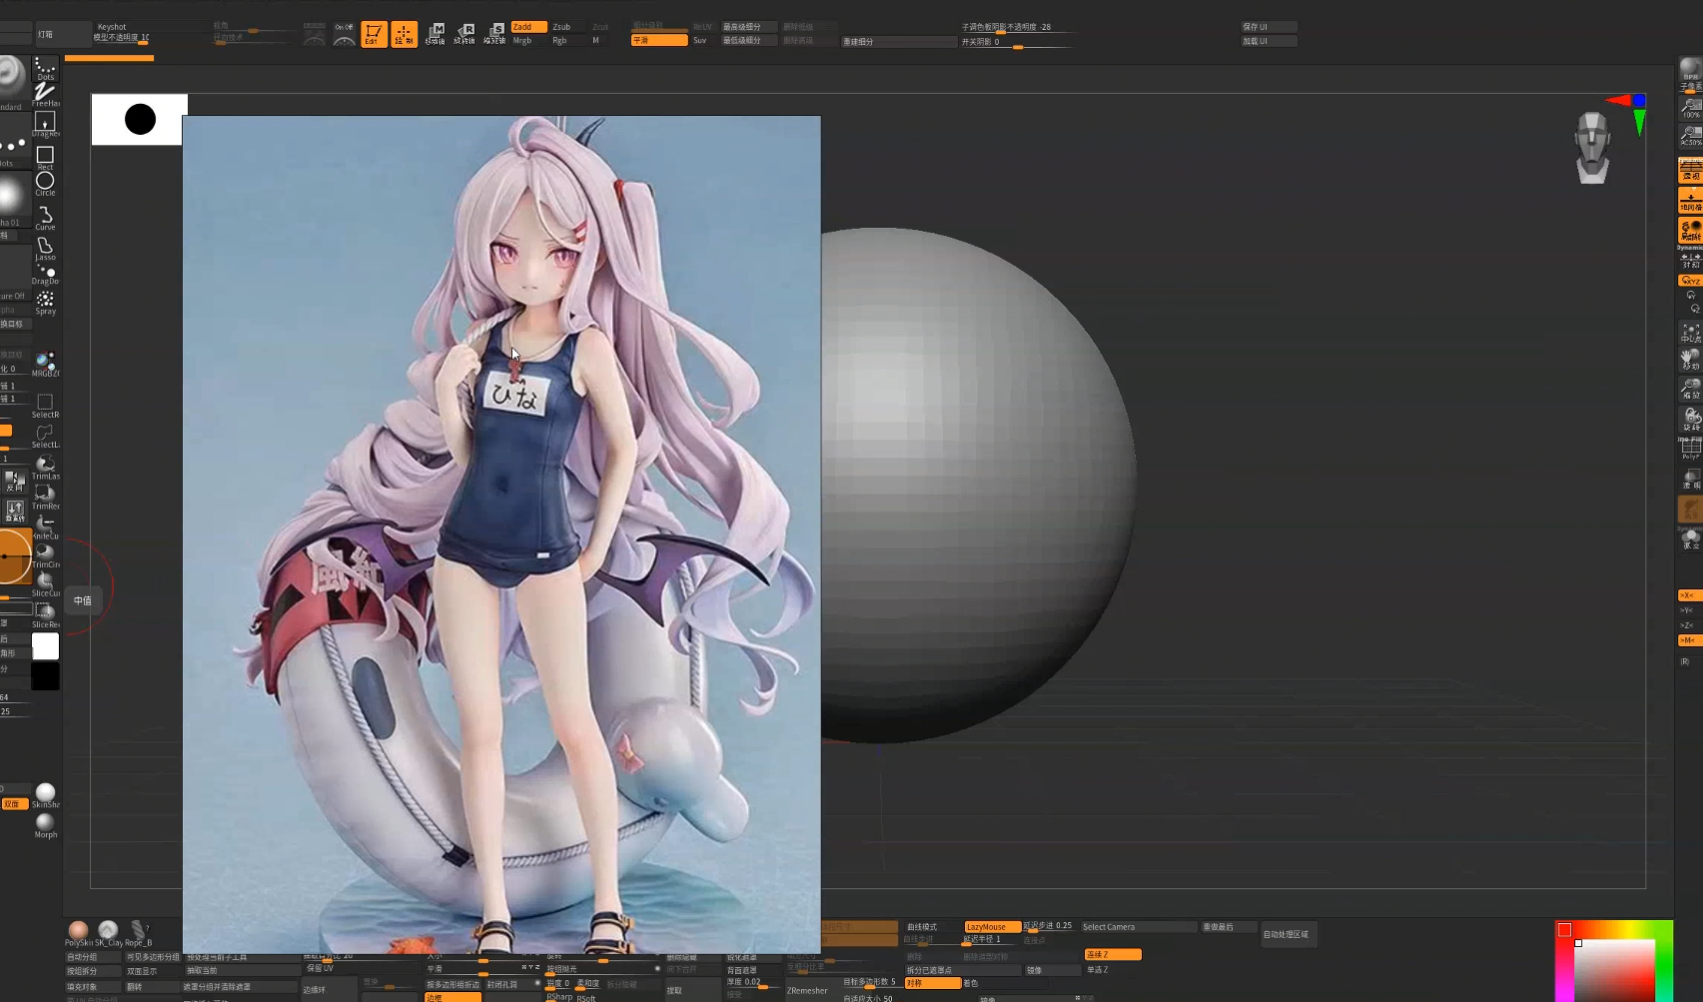The image size is (1703, 1002).
Task: Choose the SelectRect brush
Action: [45, 405]
